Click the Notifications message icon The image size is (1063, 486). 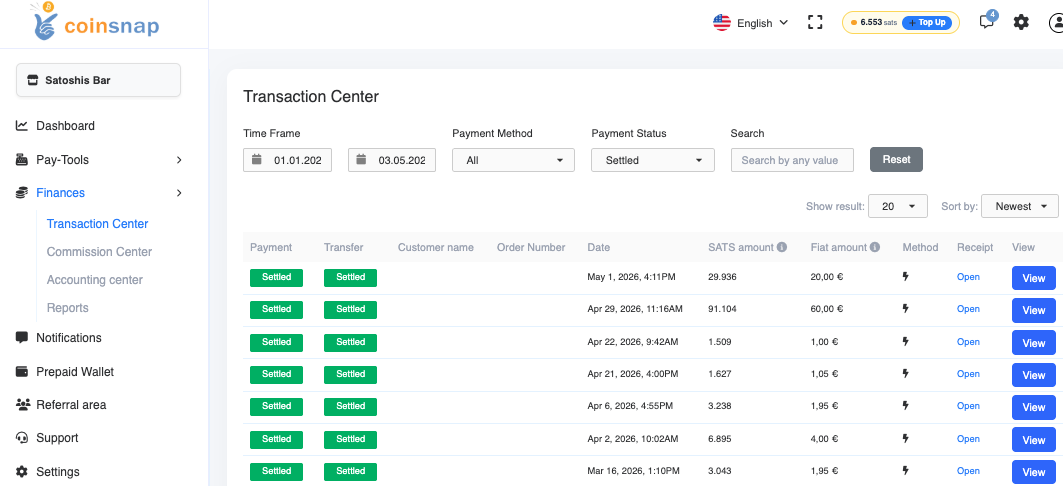[x=22, y=338]
